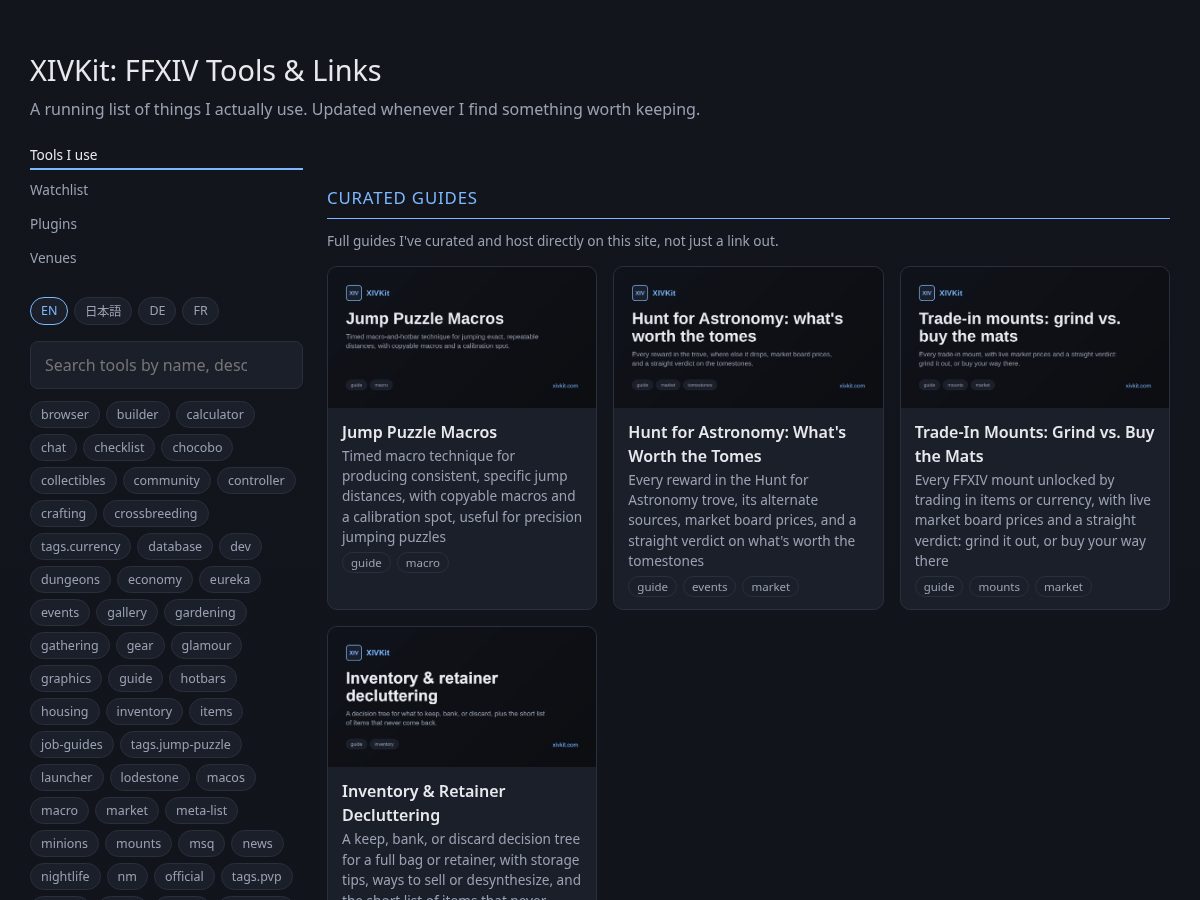Image resolution: width=1200 pixels, height=900 pixels.
Task: Open Trade-in mounts guide thumbnail
Action: (x=1035, y=338)
